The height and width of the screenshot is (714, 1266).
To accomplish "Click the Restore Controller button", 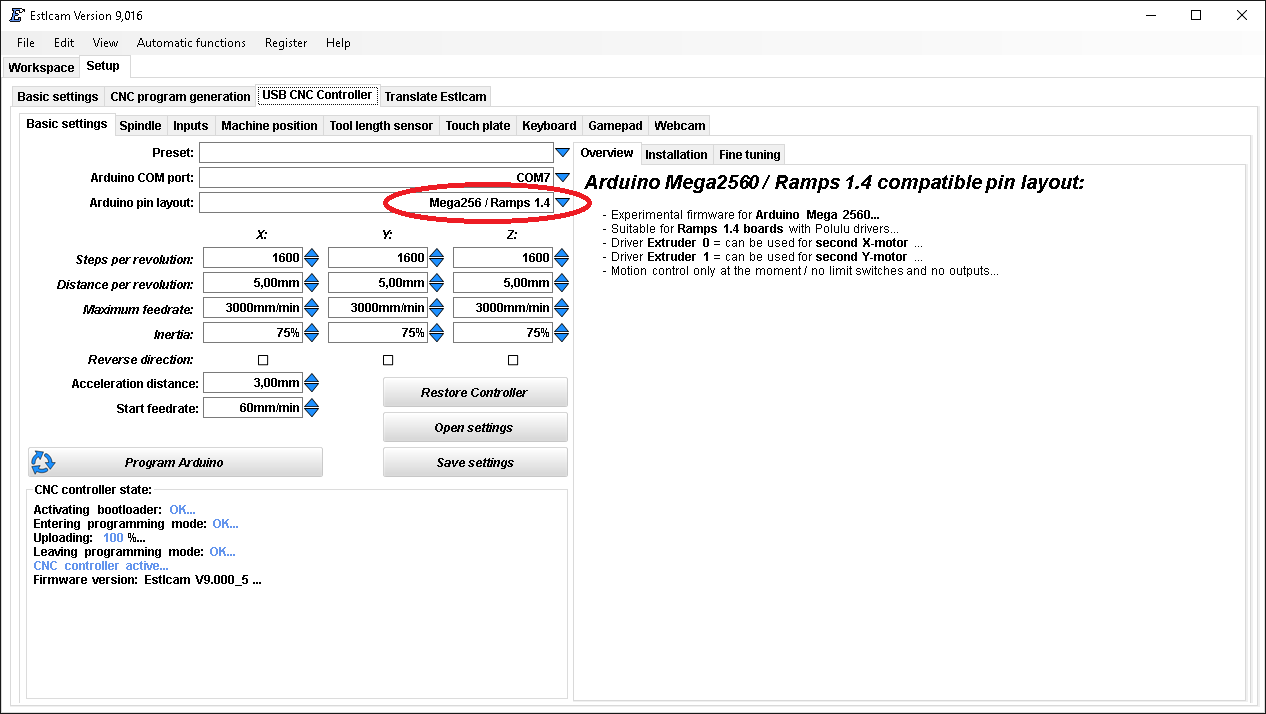I will (475, 392).
